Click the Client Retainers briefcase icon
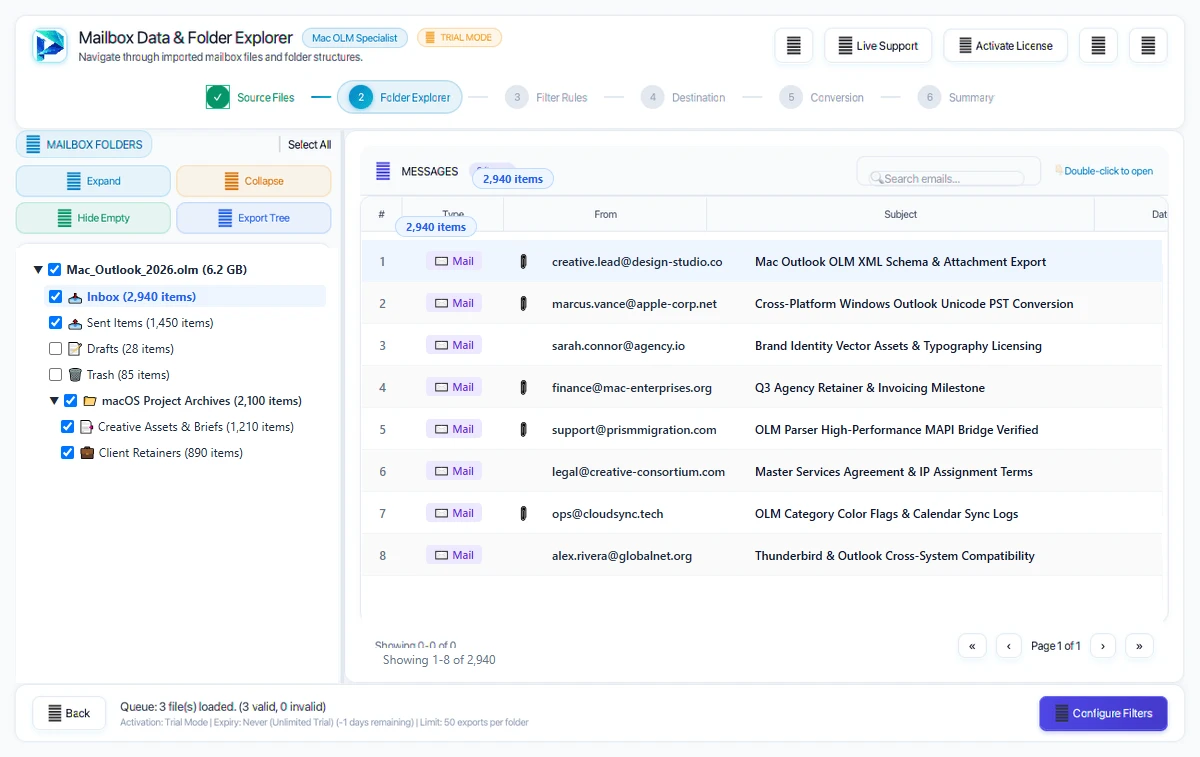This screenshot has height=757, width=1200. point(87,453)
